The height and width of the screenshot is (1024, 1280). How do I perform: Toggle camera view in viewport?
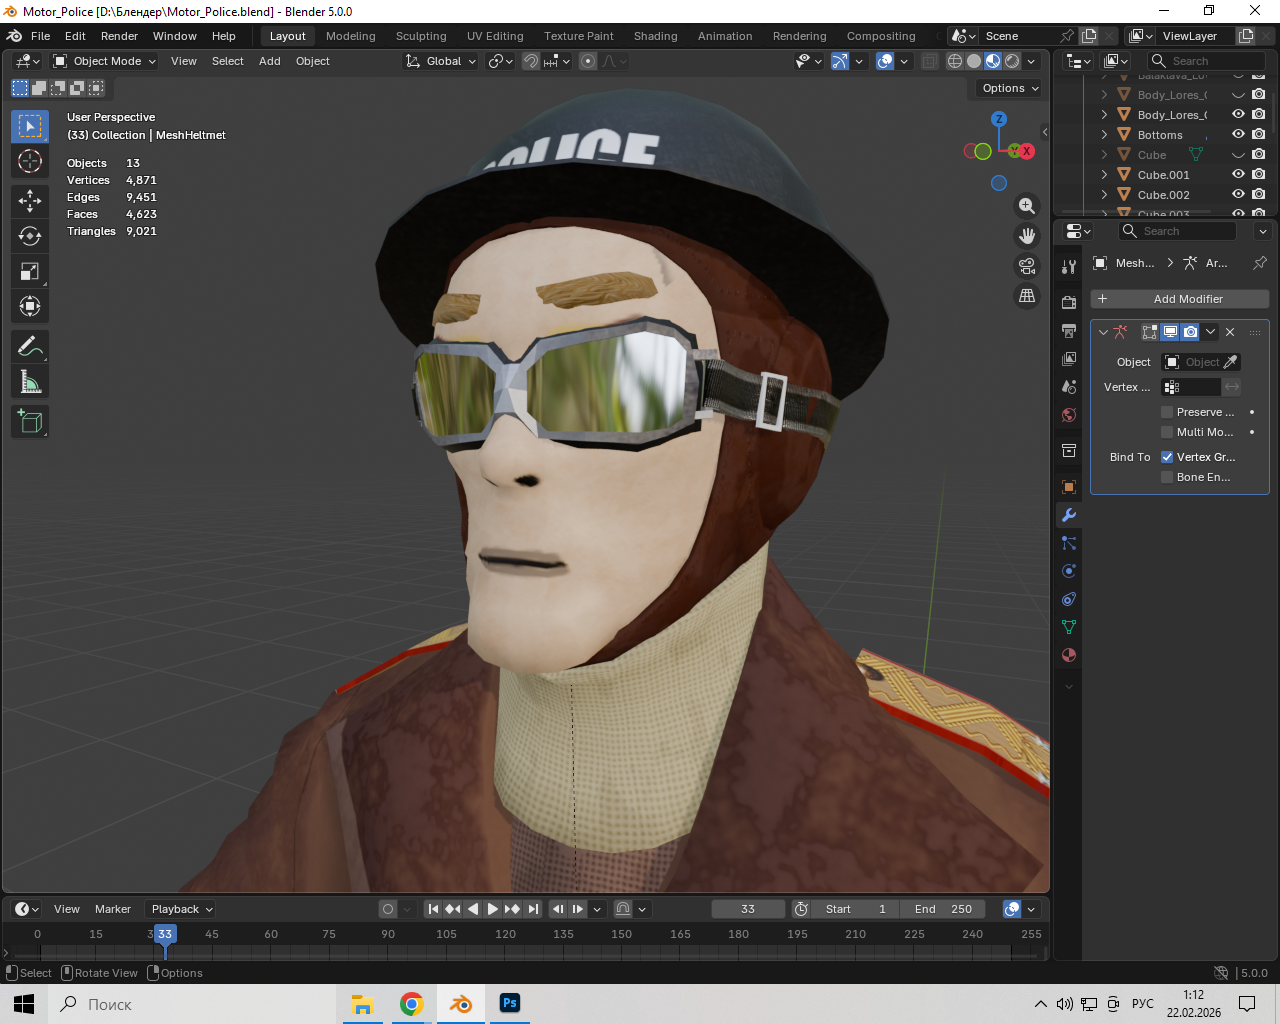(x=1027, y=266)
